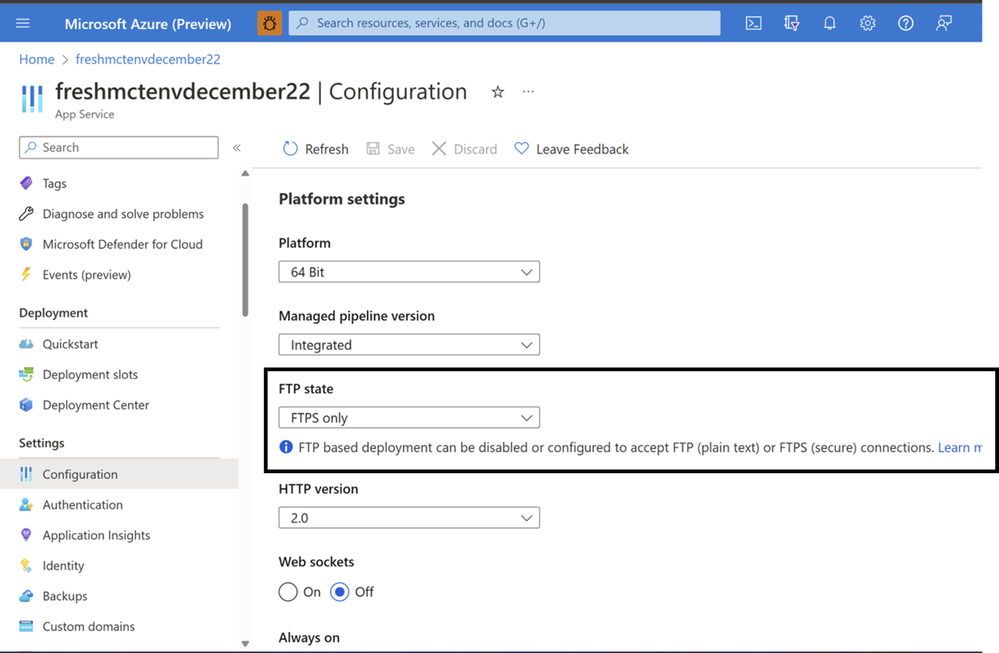Open the Feedback person icon in the top bar
This screenshot has width=999, height=653.
(x=944, y=24)
